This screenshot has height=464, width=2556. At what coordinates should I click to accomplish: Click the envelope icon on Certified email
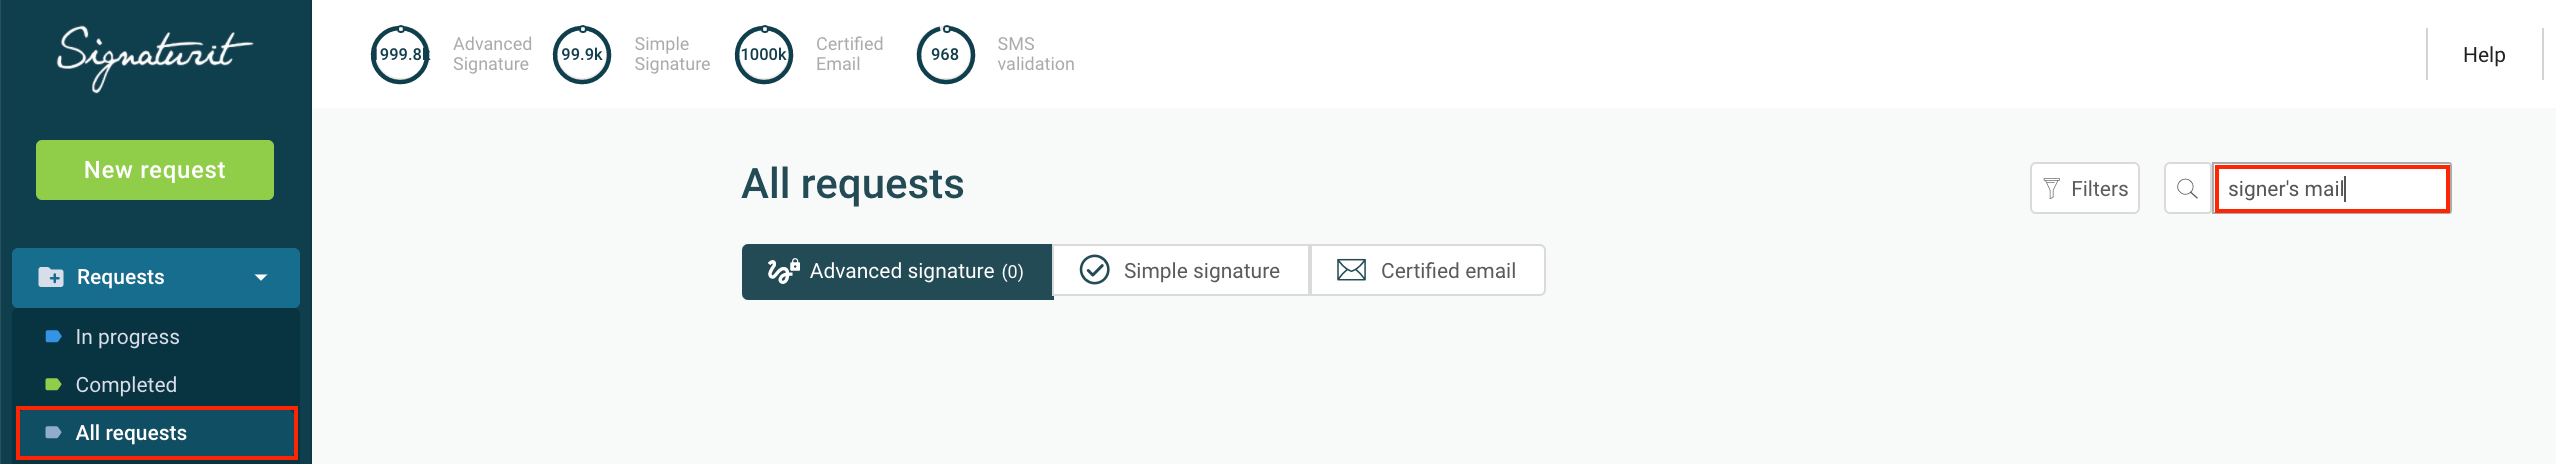(x=1351, y=270)
